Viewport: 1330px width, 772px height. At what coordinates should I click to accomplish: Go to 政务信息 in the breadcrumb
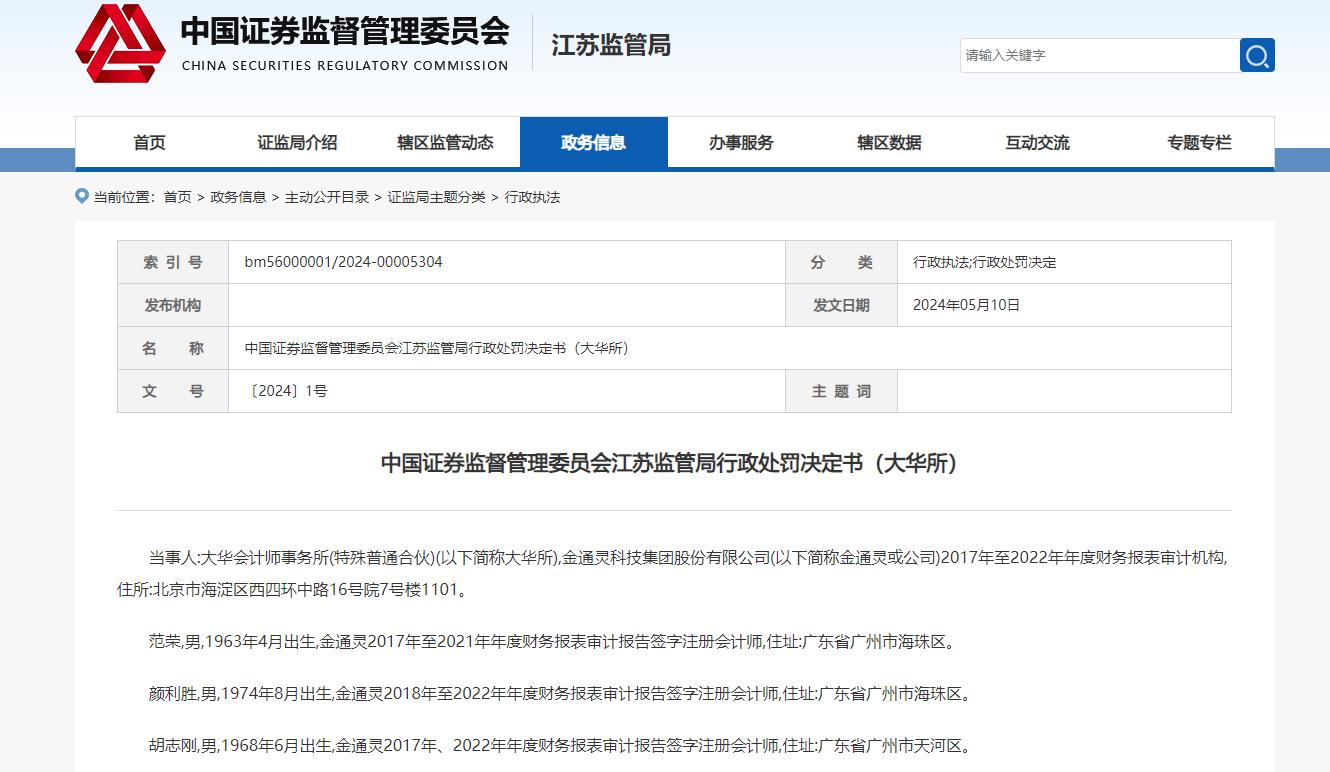(238, 197)
